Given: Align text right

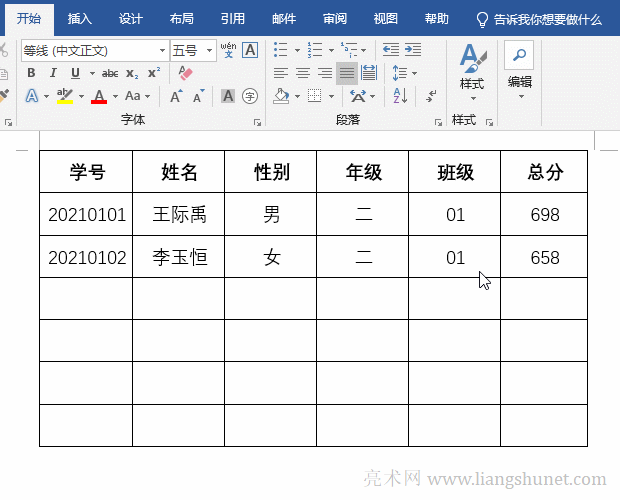Looking at the screenshot, I should click(x=325, y=73).
